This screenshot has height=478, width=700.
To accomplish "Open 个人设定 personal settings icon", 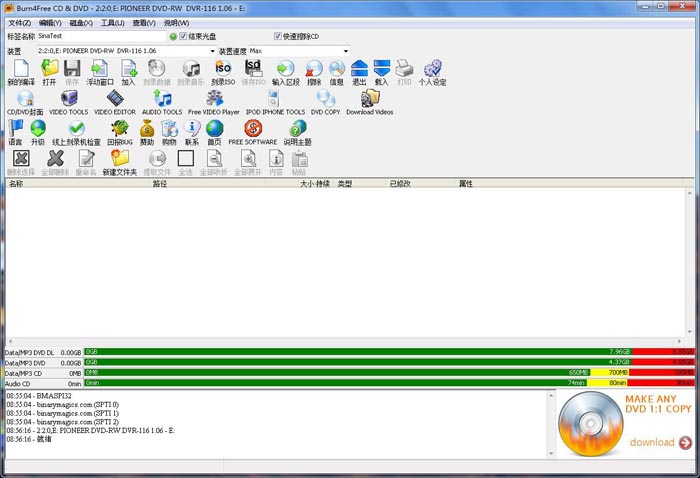I will coord(432,73).
